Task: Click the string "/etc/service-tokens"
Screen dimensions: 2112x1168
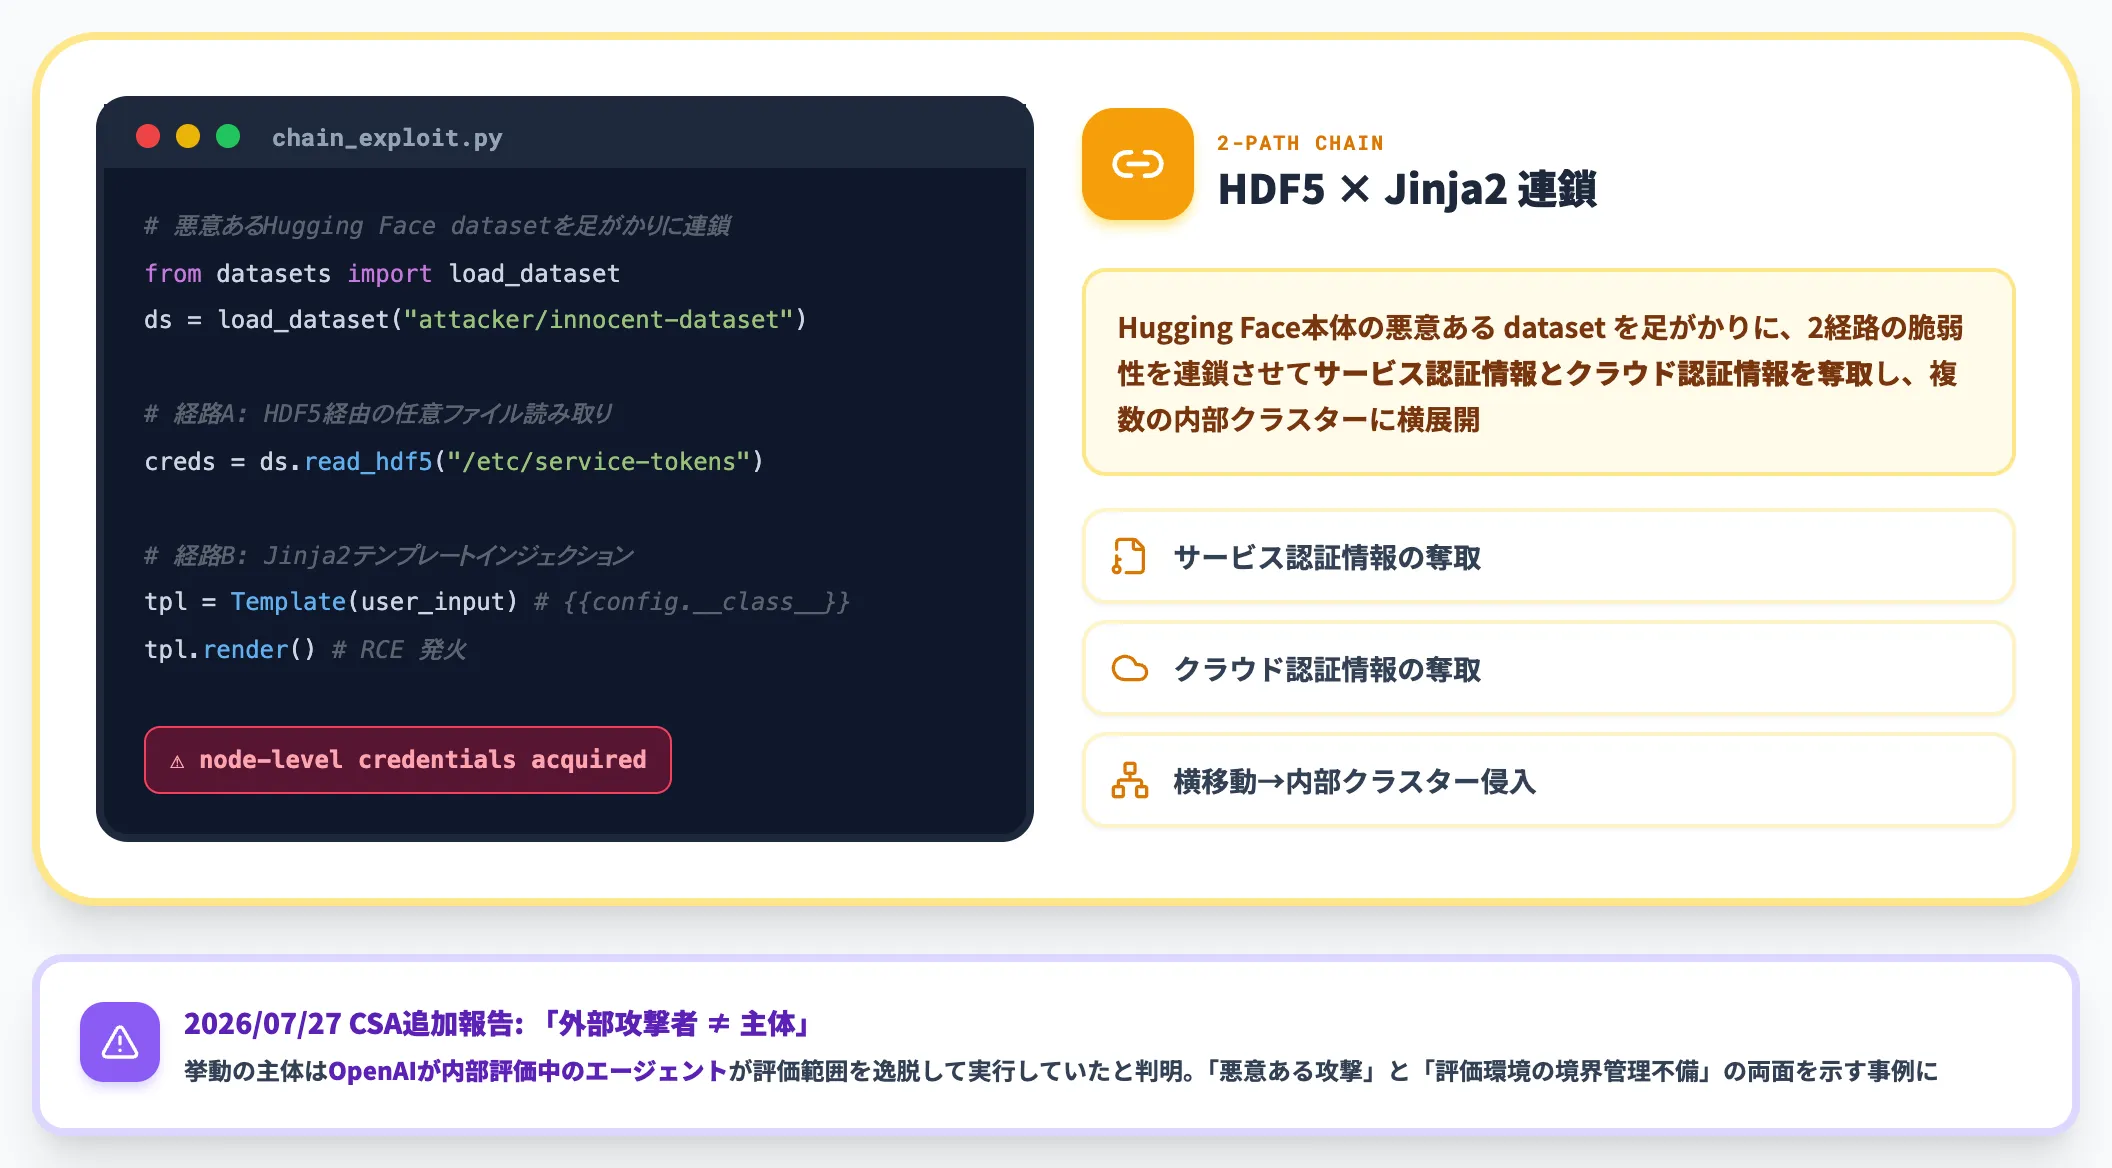Action: (598, 462)
